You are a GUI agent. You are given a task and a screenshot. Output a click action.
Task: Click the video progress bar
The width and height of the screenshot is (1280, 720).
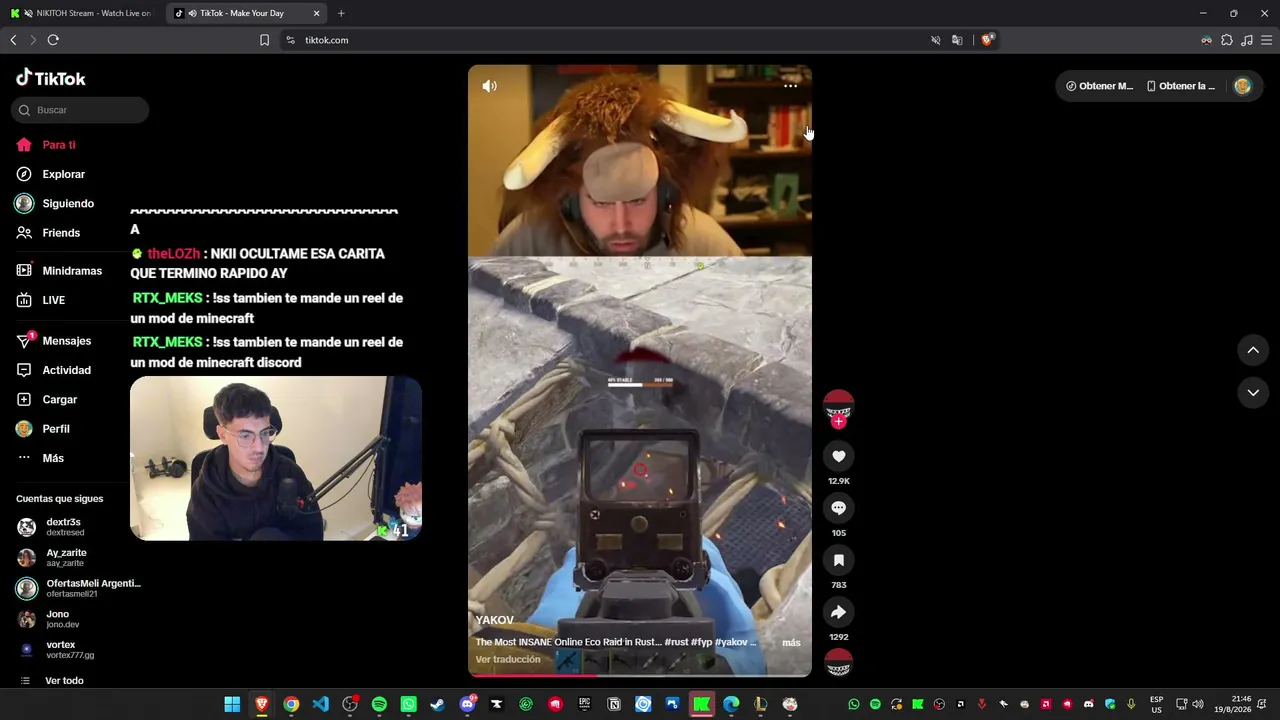[x=640, y=675]
